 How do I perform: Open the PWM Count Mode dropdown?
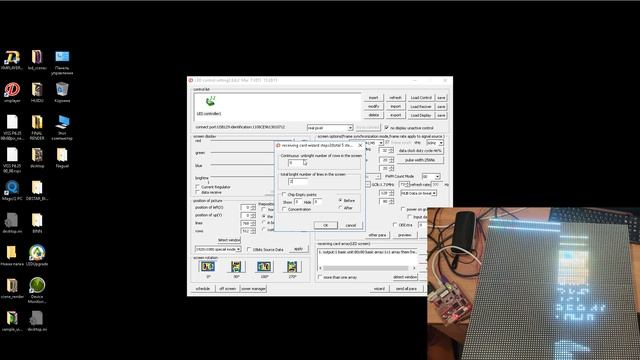pyautogui.click(x=431, y=176)
